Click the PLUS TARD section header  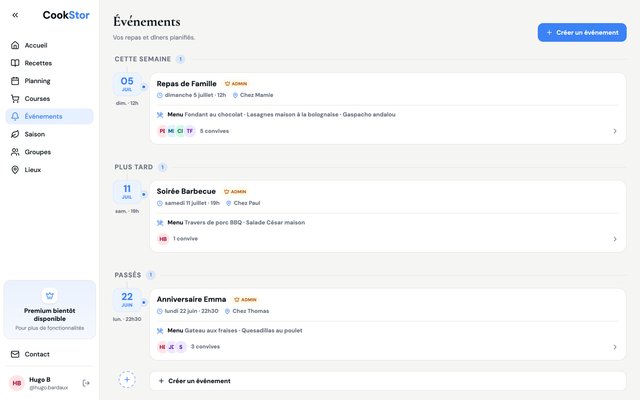tap(133, 167)
